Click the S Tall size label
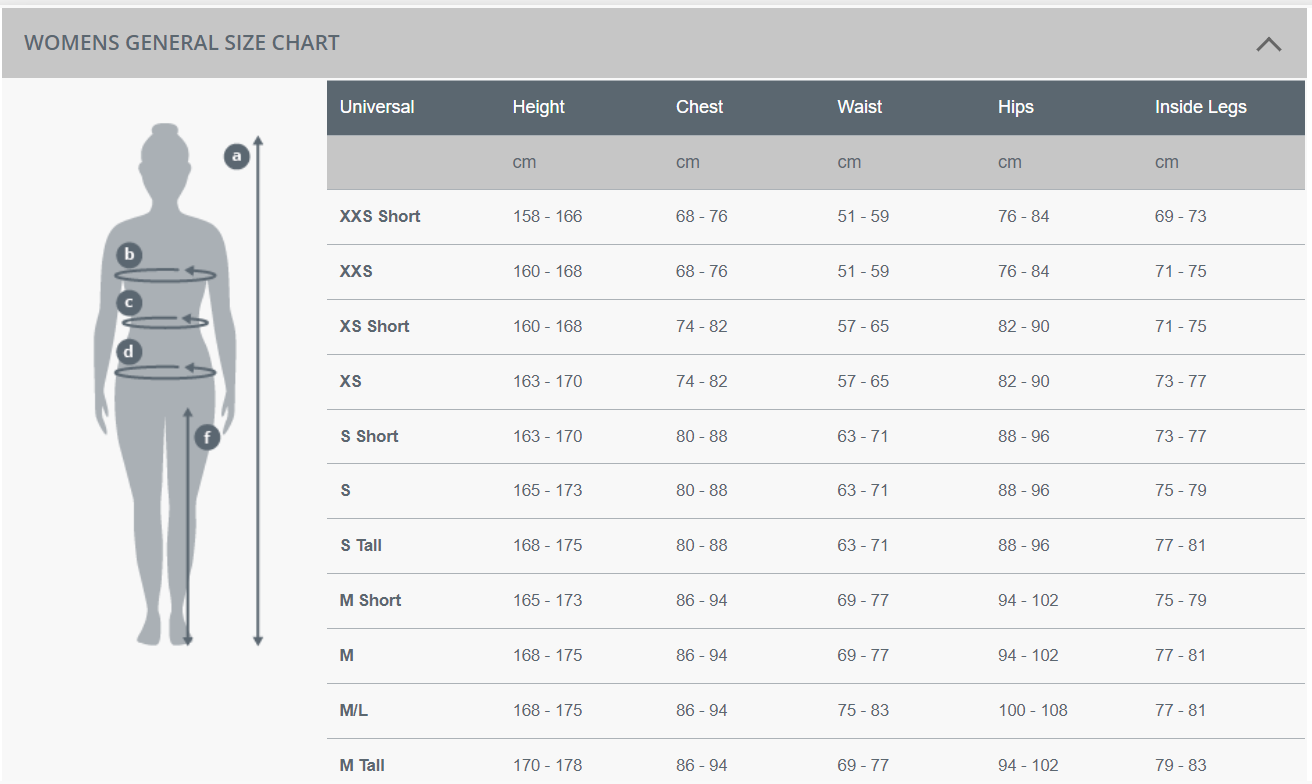This screenshot has width=1312, height=784. point(361,546)
